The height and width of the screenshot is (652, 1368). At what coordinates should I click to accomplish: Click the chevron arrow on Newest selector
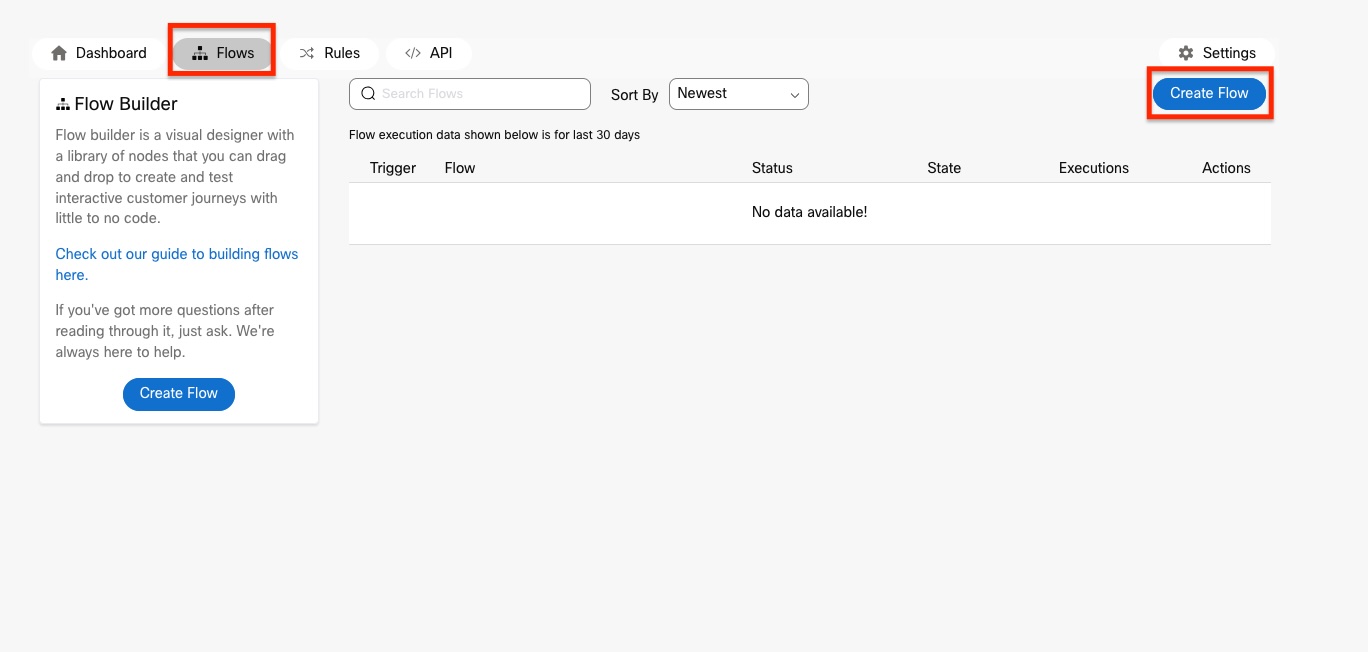[x=795, y=95]
